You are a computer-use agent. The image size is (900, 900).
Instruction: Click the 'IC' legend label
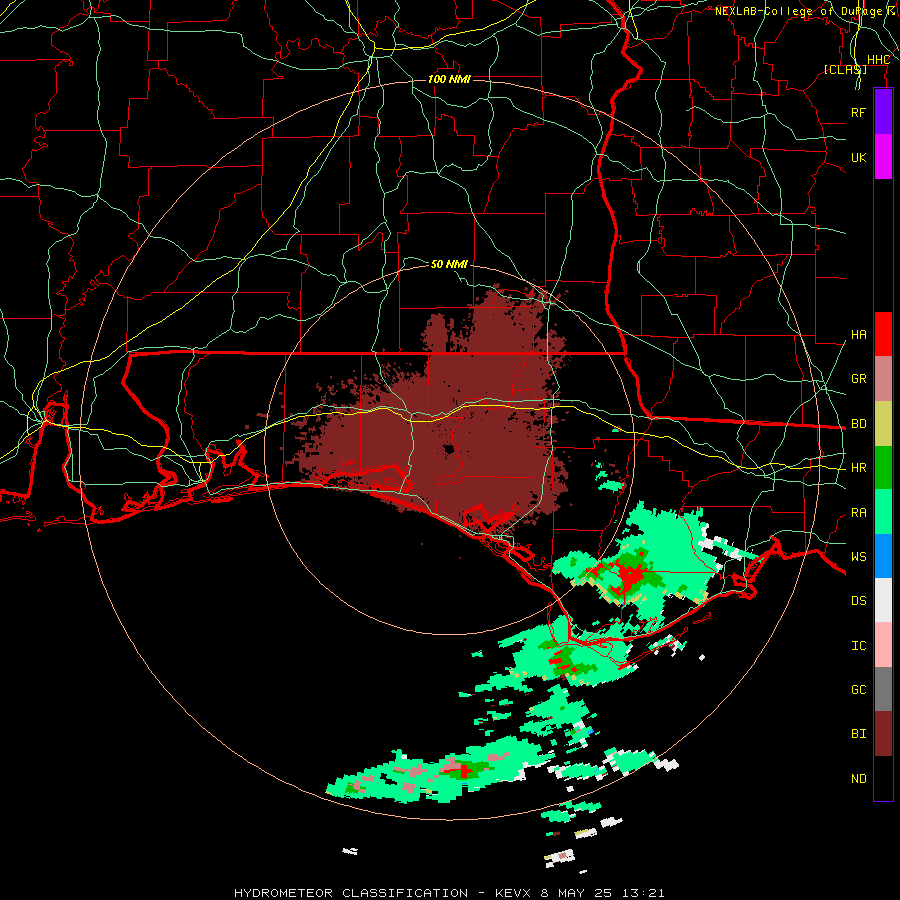[x=859, y=646]
